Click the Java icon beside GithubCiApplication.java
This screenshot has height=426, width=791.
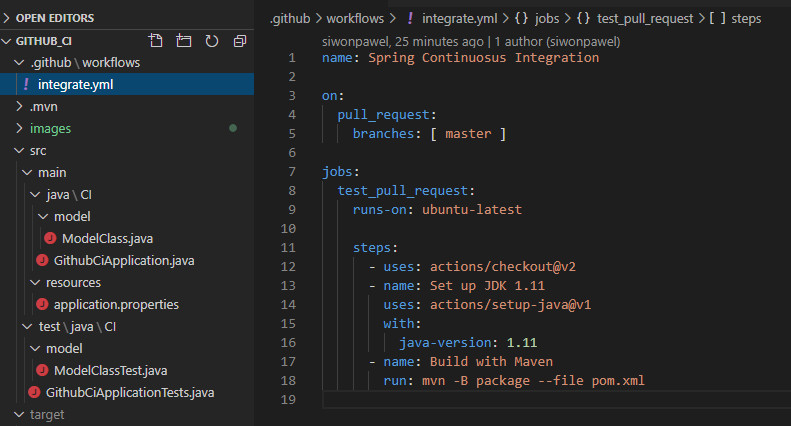pos(42,260)
